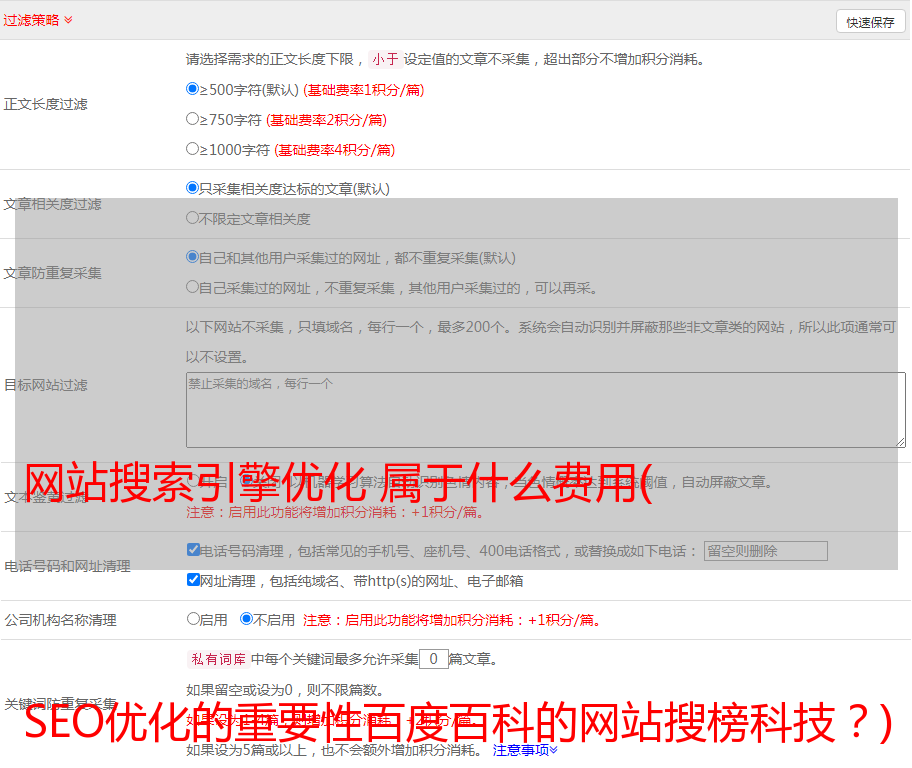Toggle the 电话号码清理 checkbox
912x768 pixels.
click(193, 550)
